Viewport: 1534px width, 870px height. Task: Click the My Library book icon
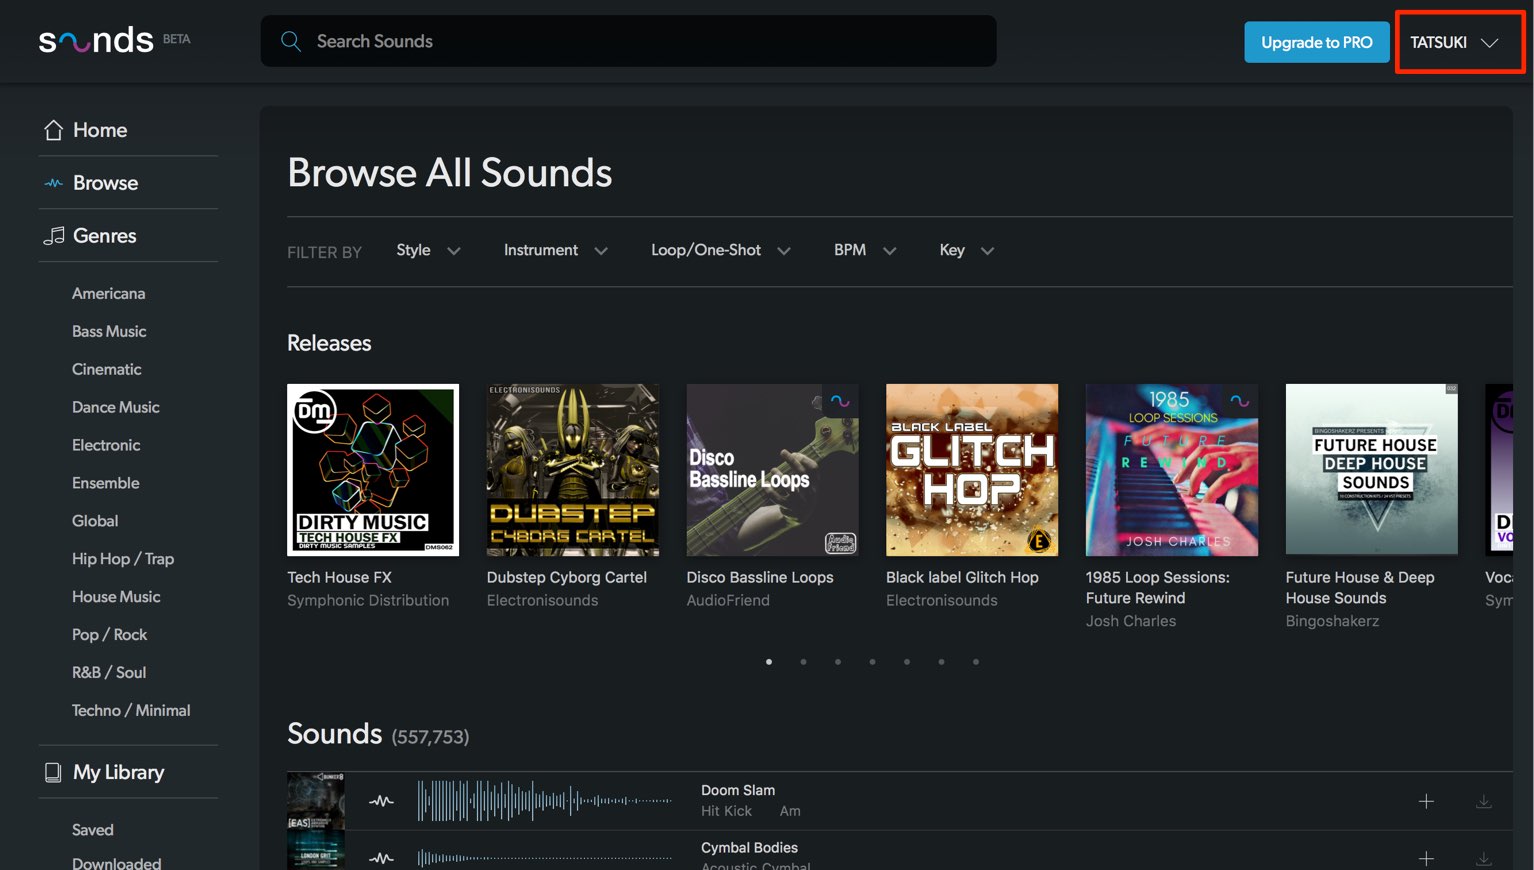point(53,772)
